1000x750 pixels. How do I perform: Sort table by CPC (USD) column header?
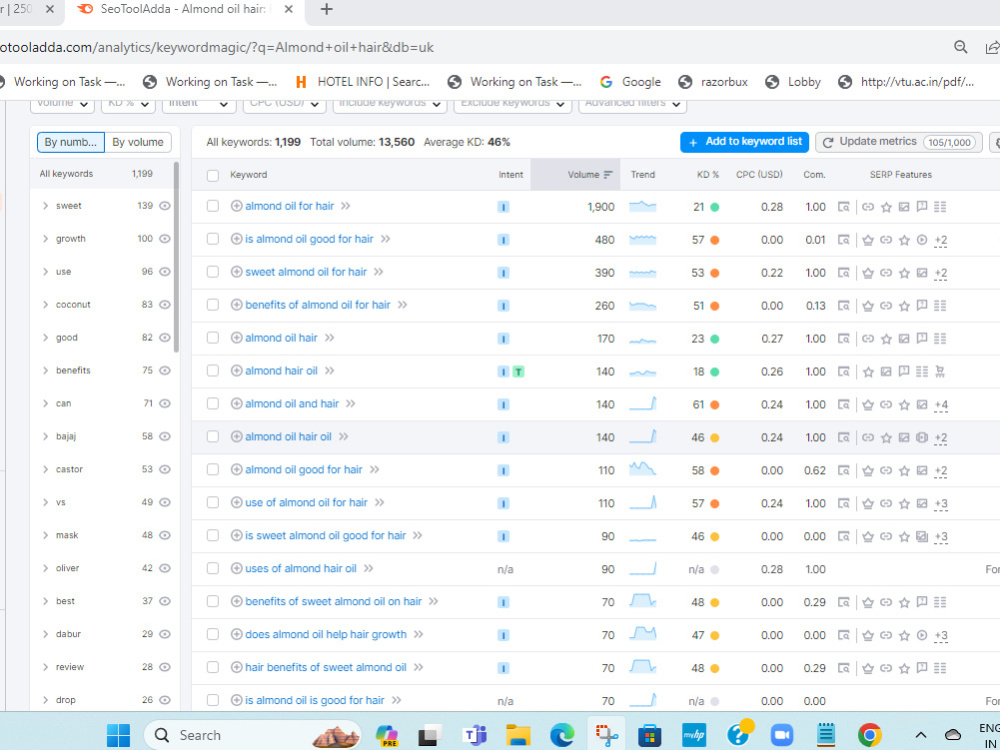[759, 175]
